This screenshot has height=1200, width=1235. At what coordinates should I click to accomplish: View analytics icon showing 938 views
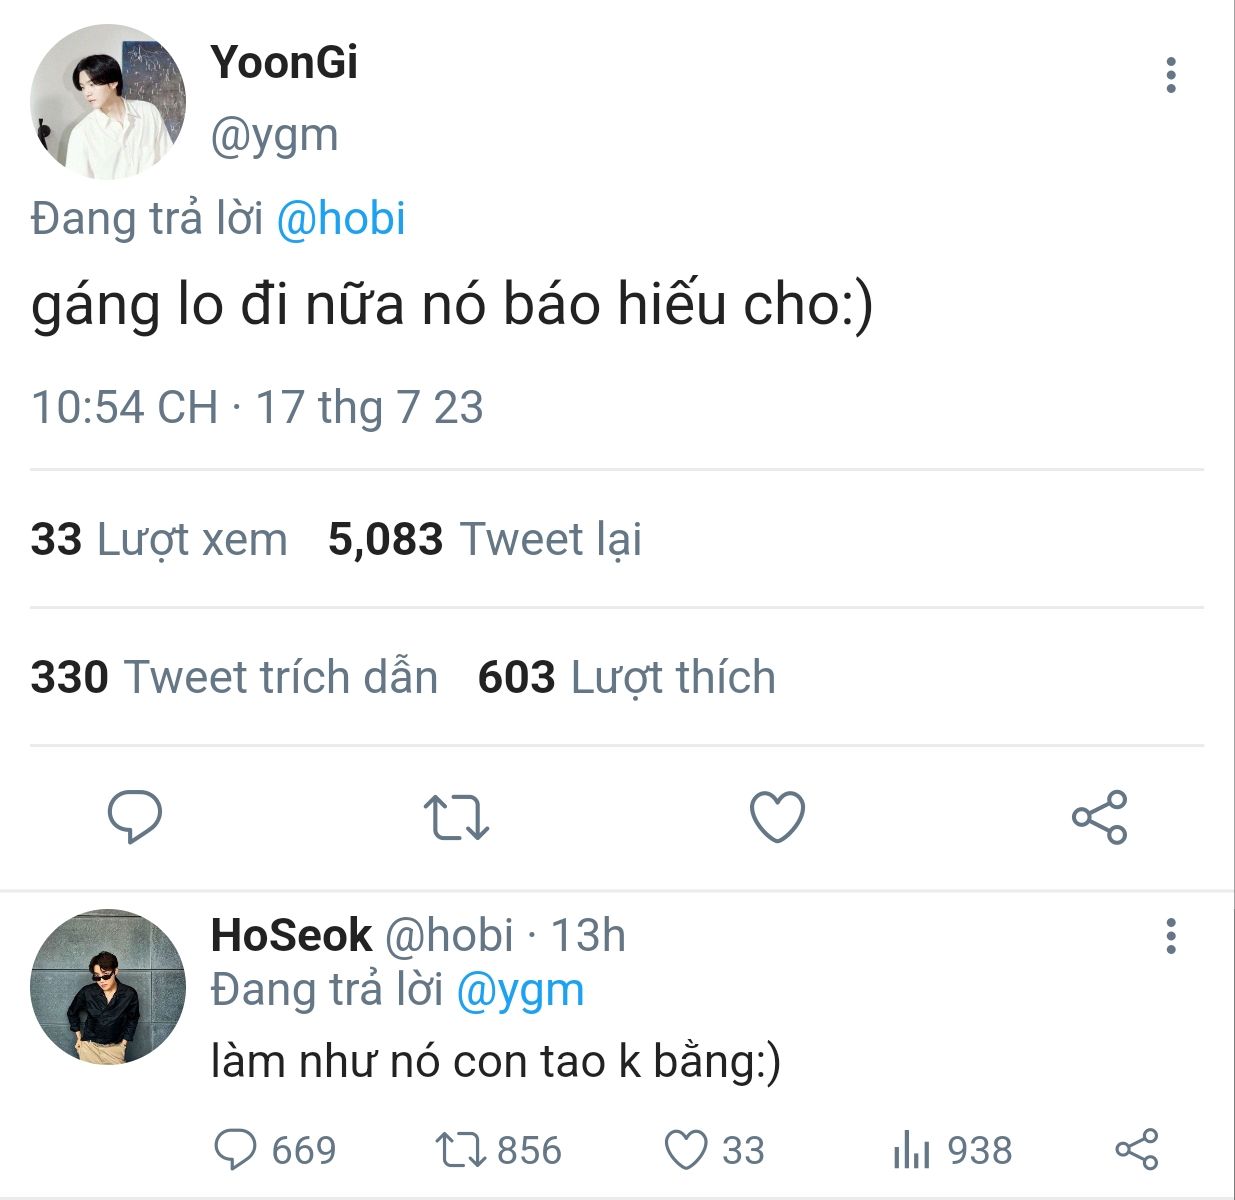click(x=911, y=1150)
